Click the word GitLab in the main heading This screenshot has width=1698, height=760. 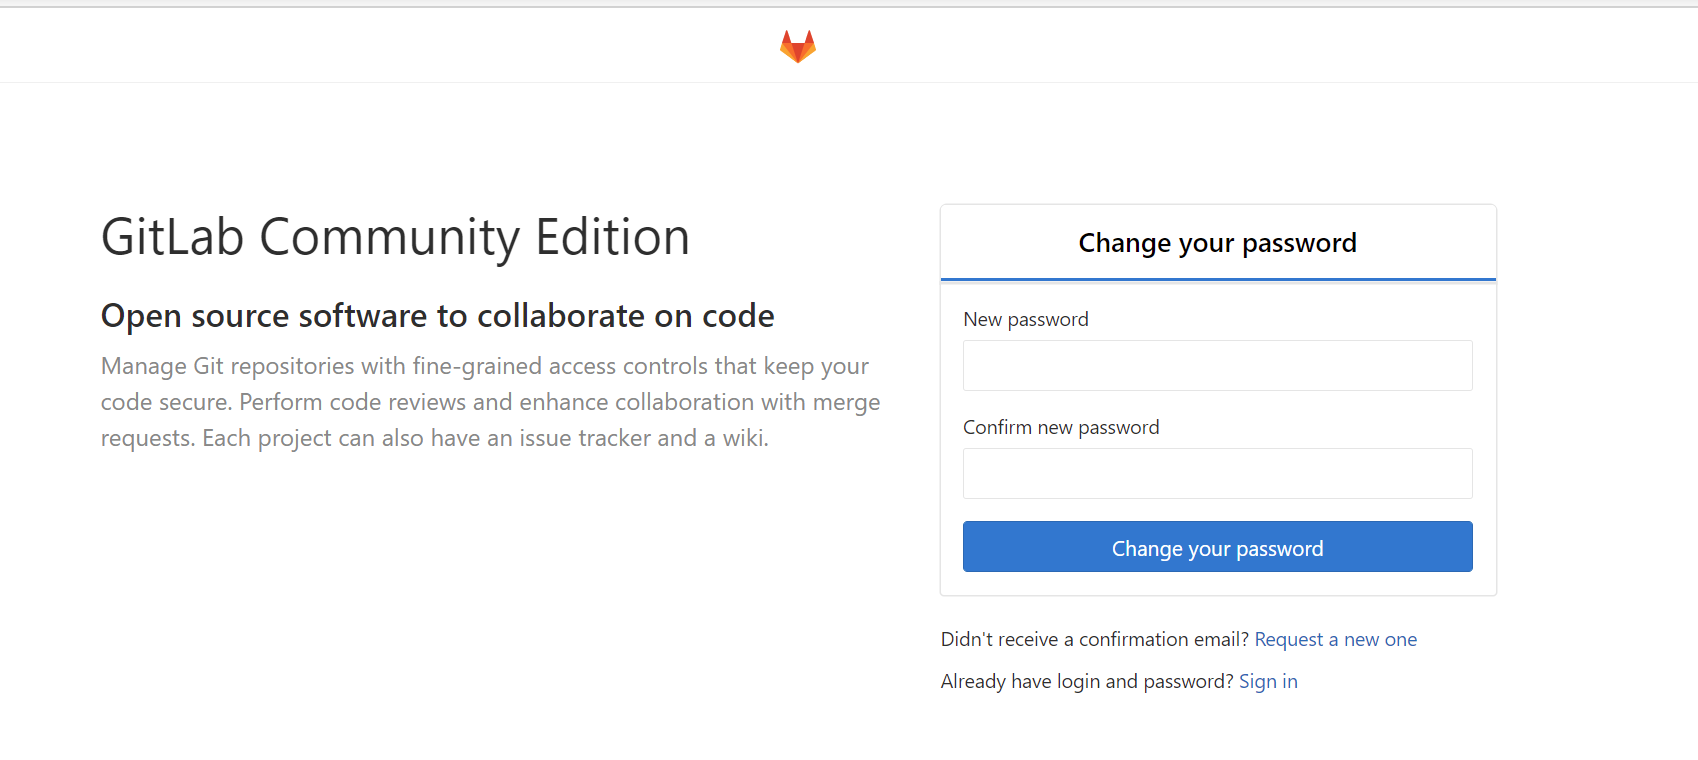click(x=173, y=238)
